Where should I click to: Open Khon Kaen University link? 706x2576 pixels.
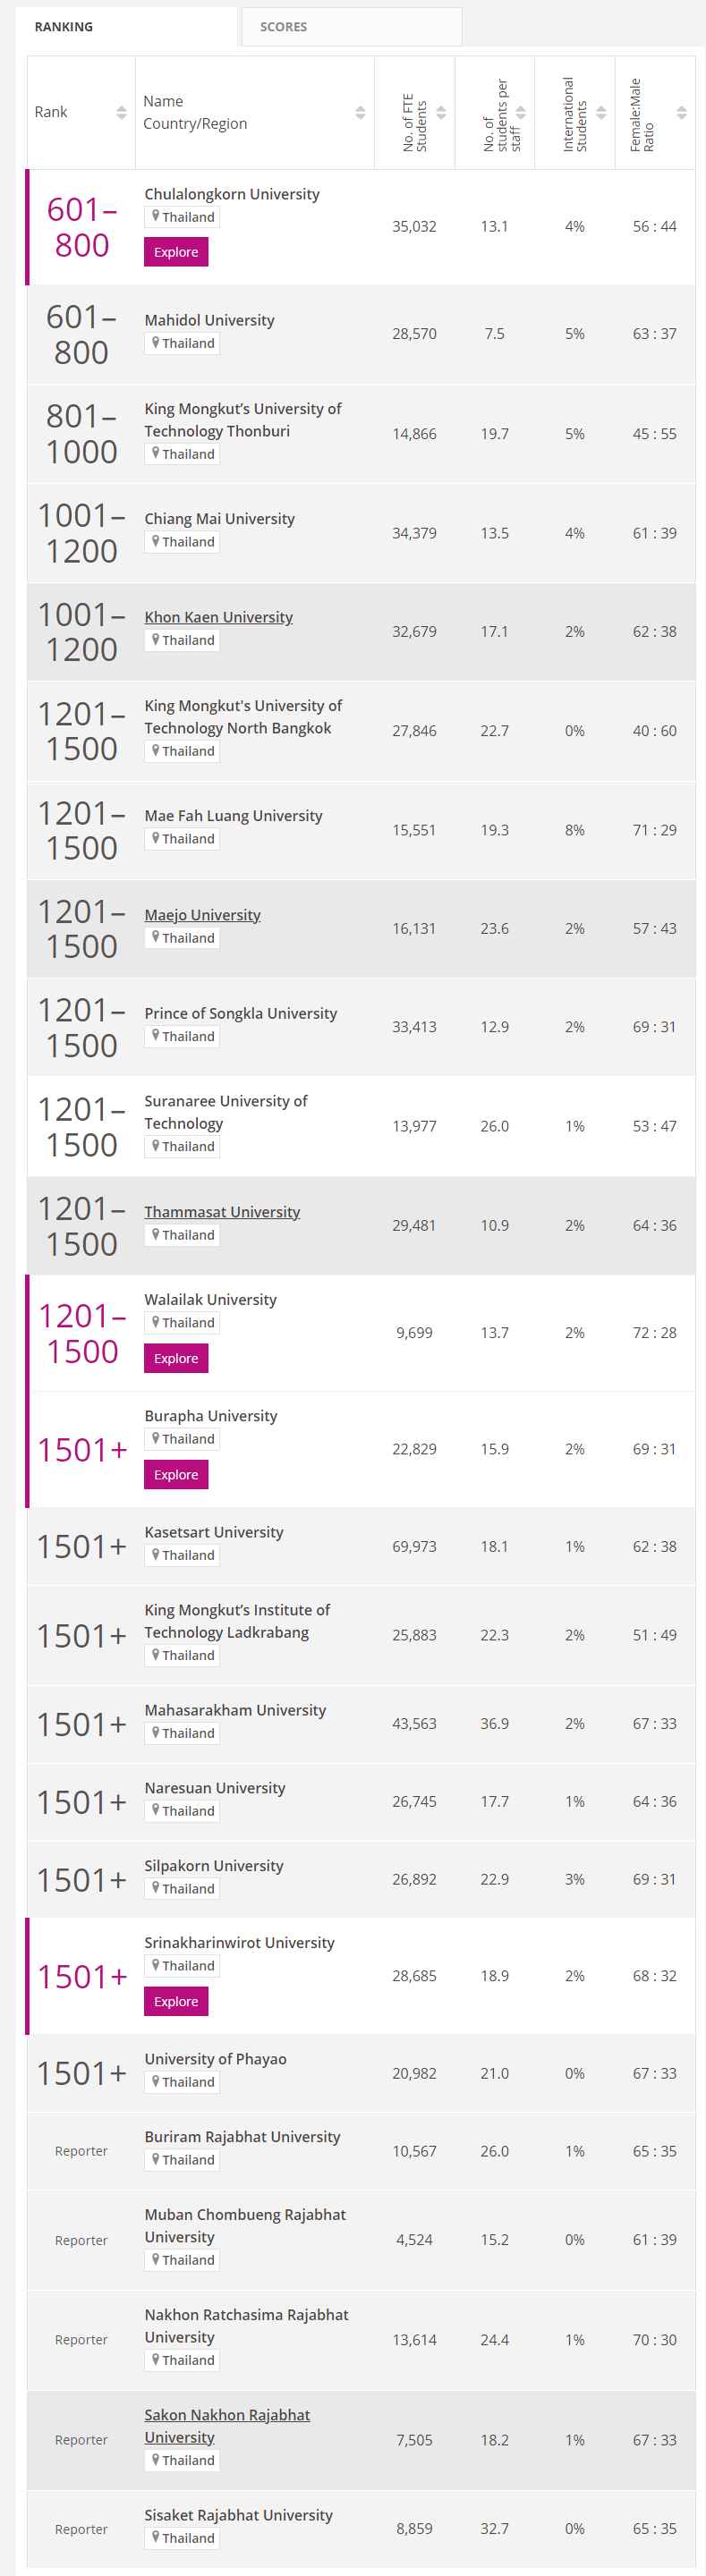(x=218, y=617)
